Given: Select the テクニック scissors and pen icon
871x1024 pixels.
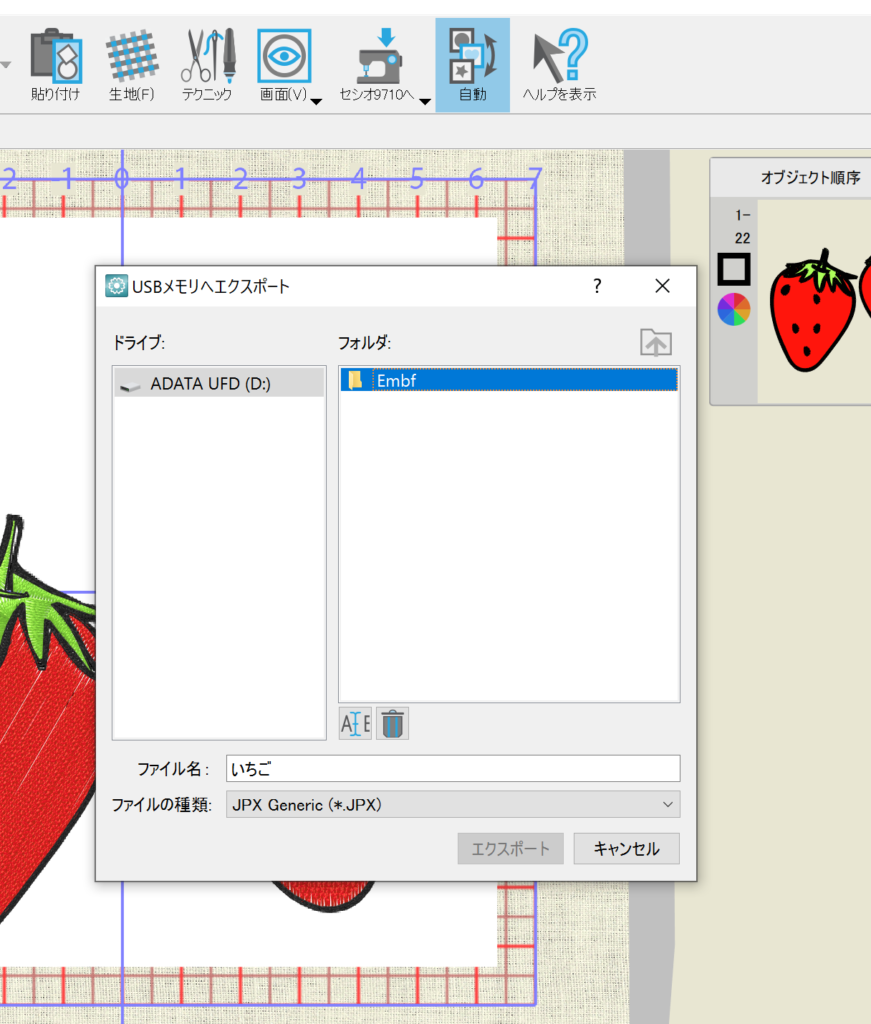Looking at the screenshot, I should click(207, 58).
